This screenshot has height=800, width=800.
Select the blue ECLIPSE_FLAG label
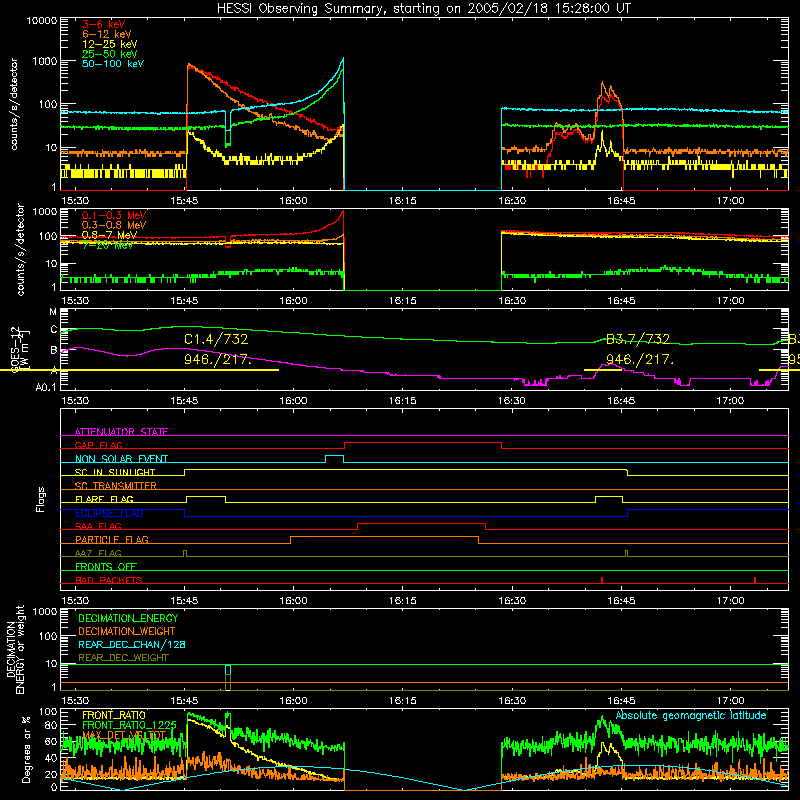[x=109, y=513]
